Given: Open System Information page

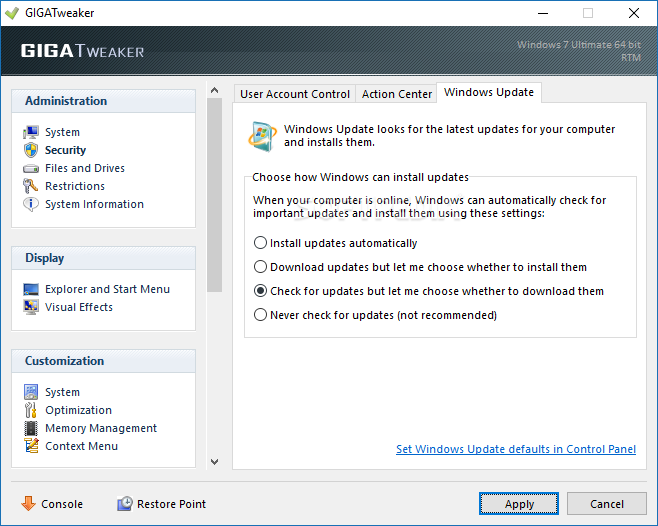Looking at the screenshot, I should (x=94, y=204).
